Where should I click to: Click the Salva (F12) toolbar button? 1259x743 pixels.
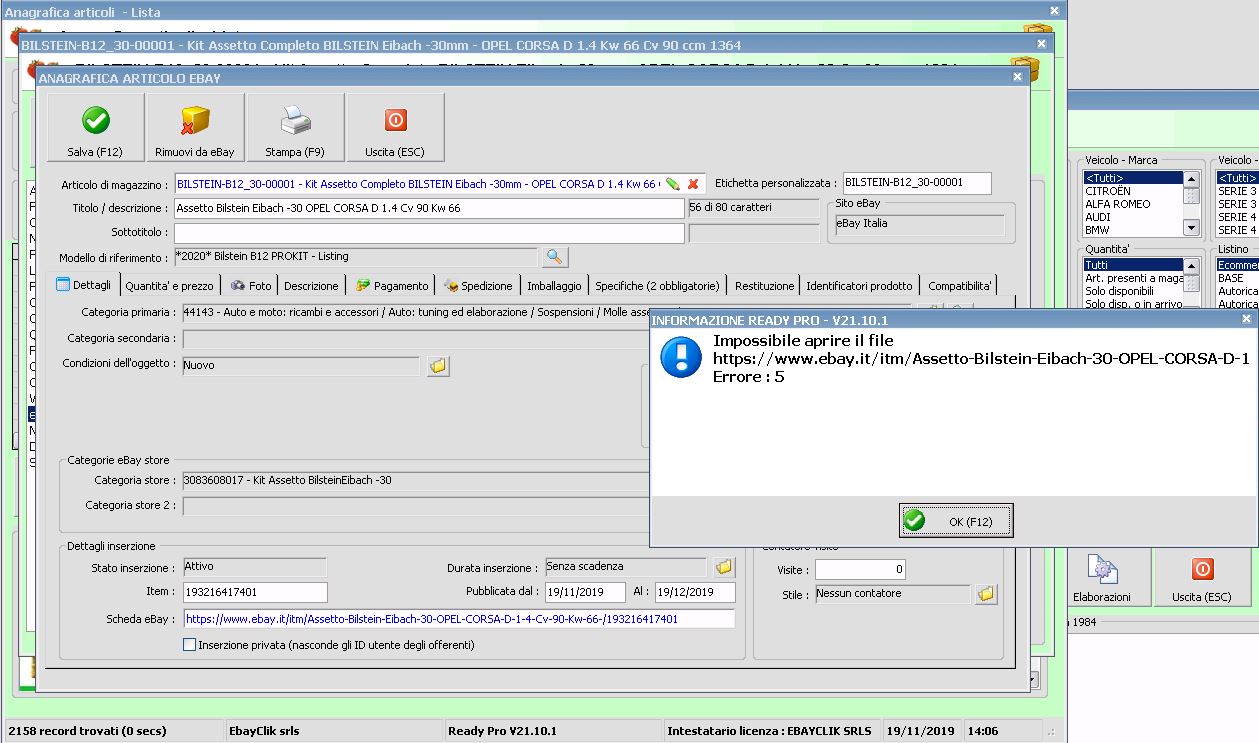click(95, 127)
